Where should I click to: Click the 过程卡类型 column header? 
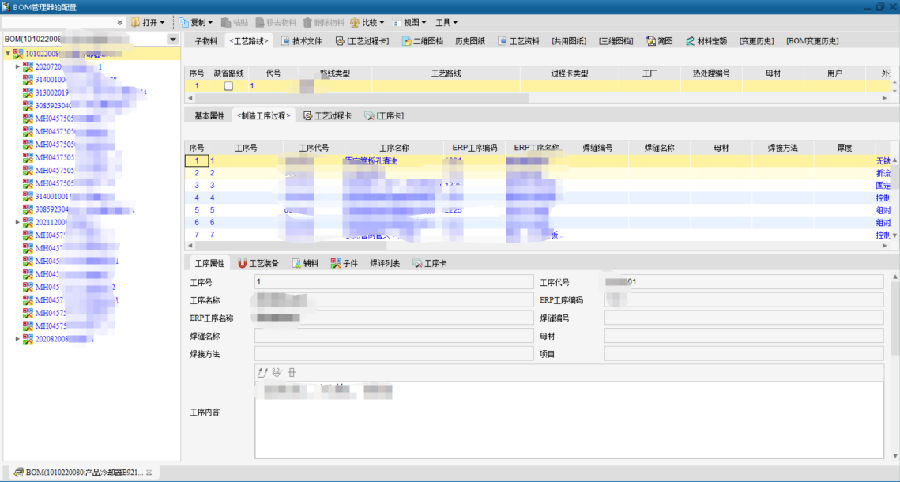click(x=569, y=74)
